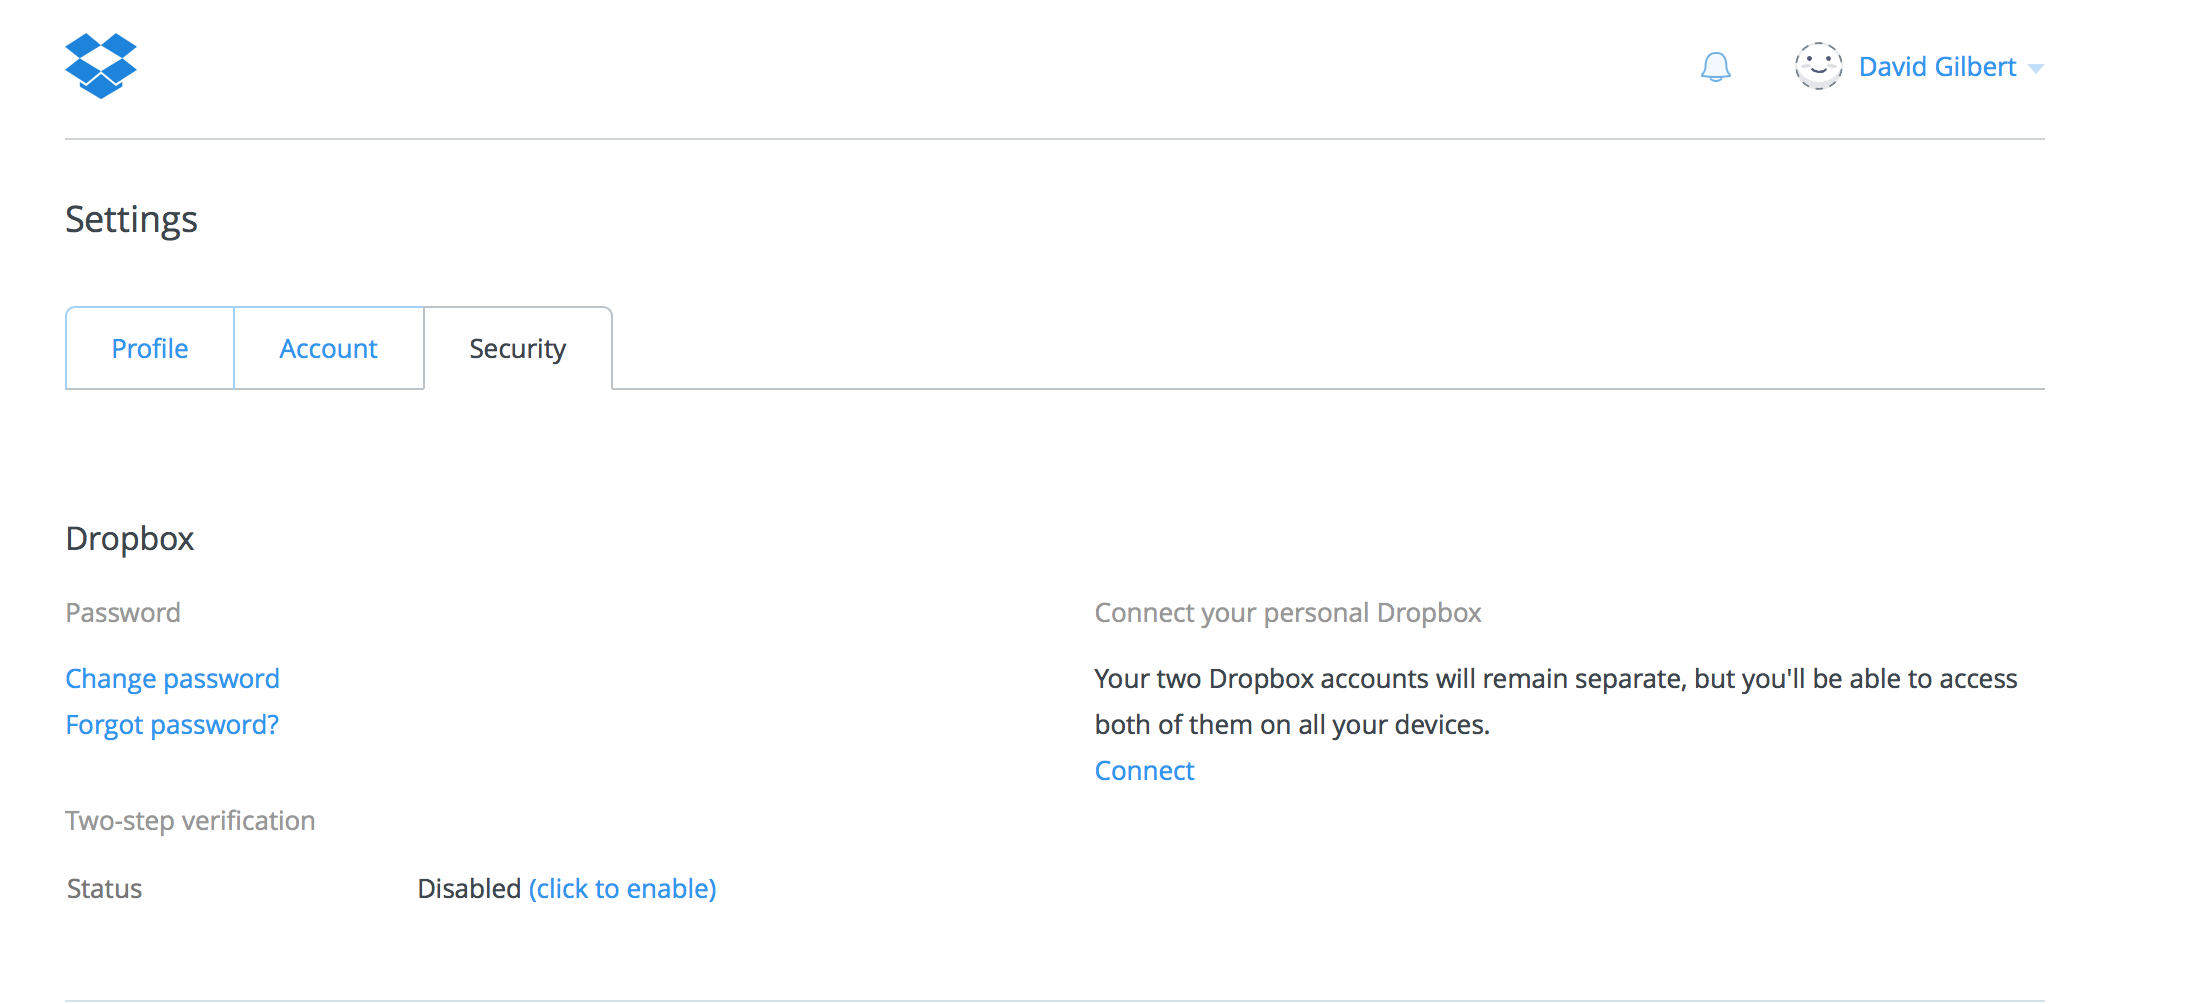This screenshot has height=1004, width=2188.
Task: Switch to the Account tab
Action: (328, 348)
